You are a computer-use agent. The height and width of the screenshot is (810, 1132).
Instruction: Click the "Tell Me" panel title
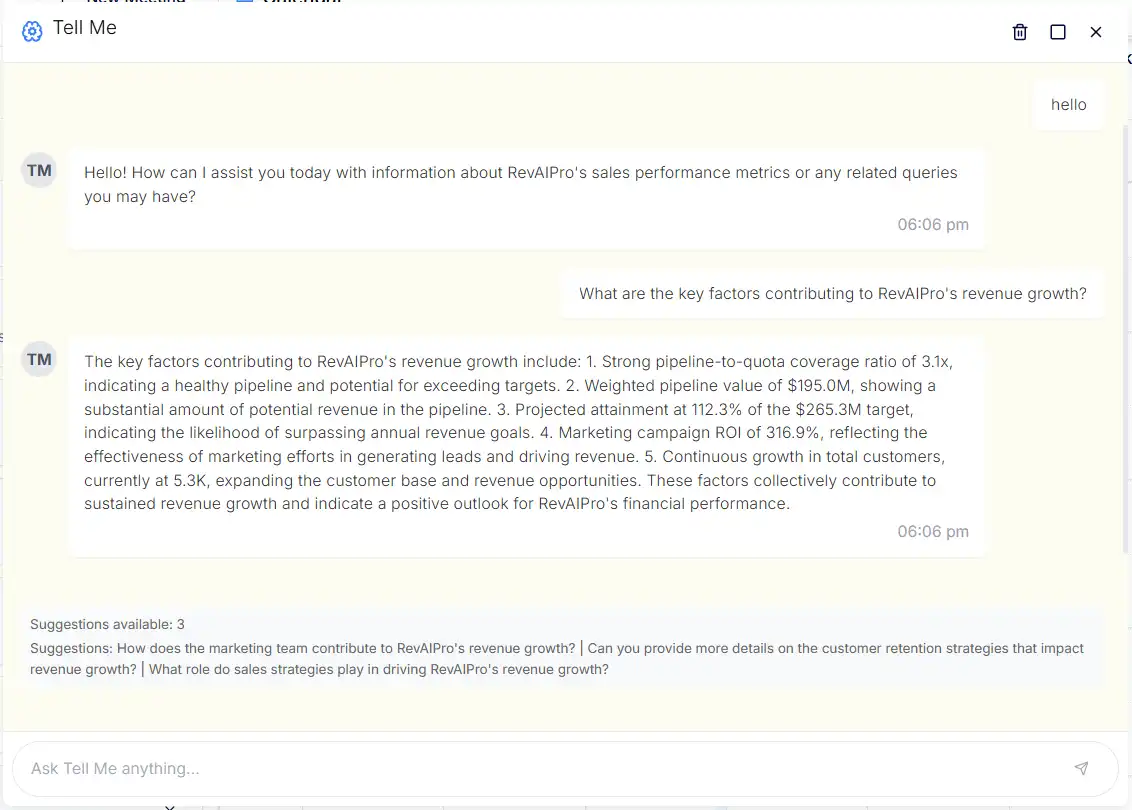coord(85,28)
